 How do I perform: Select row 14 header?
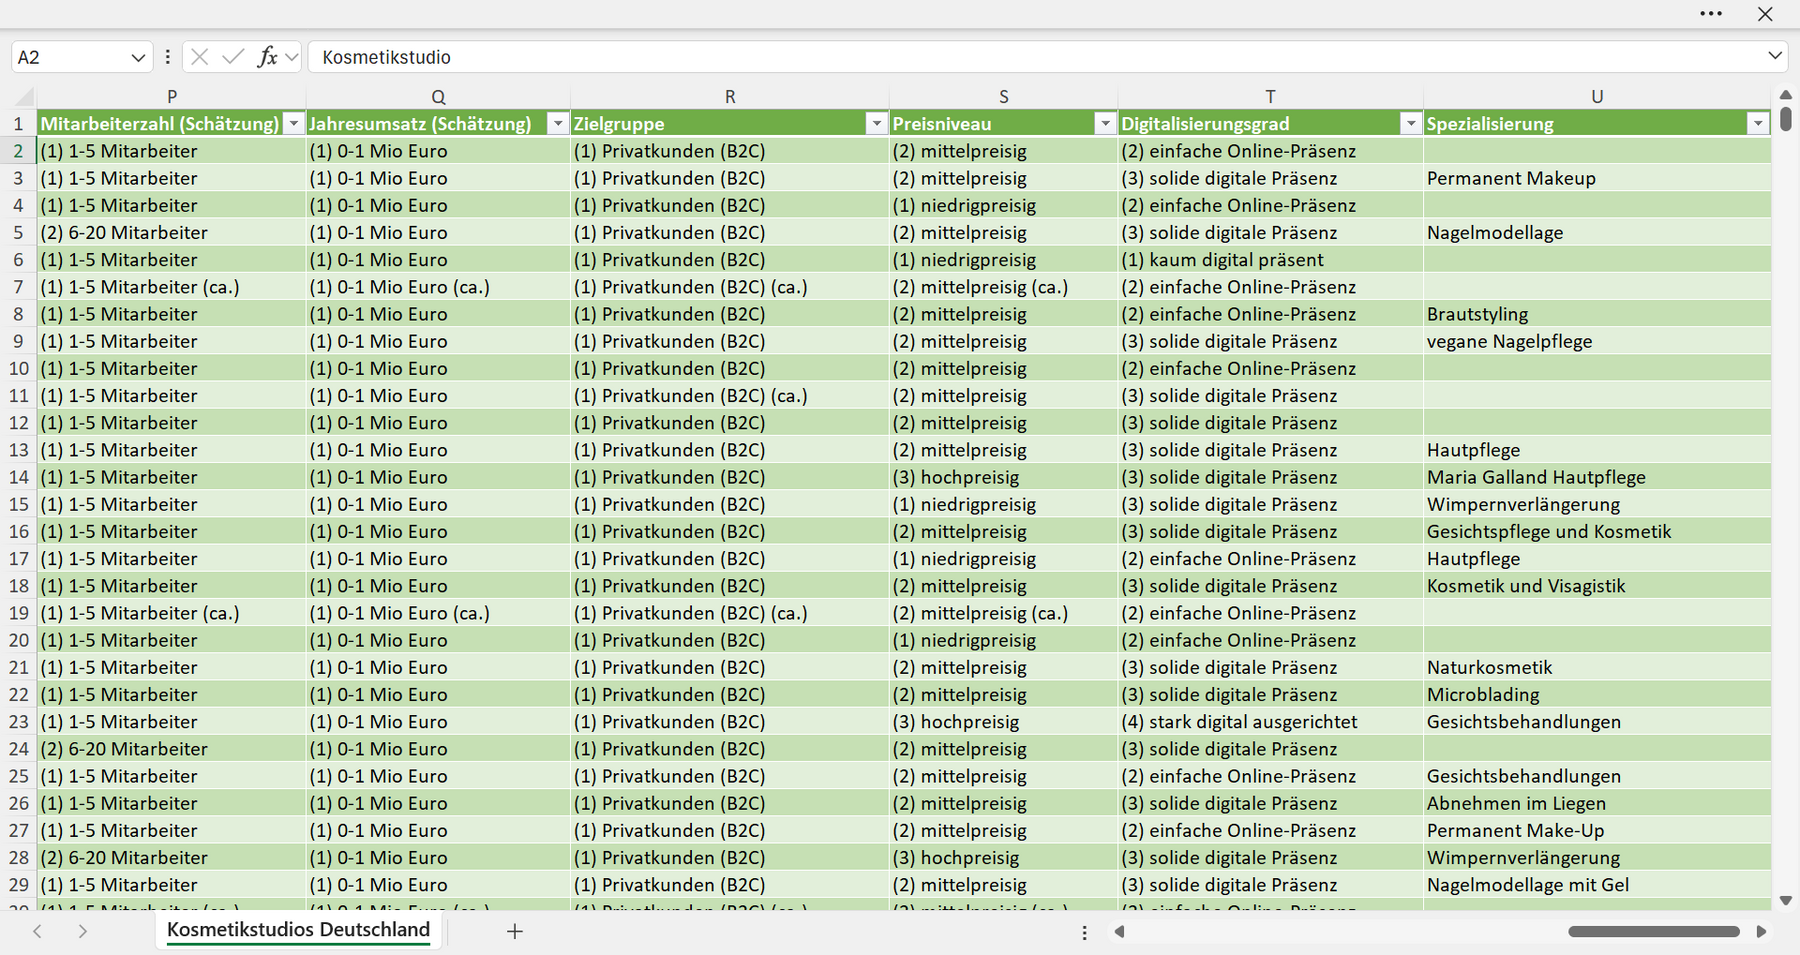18,477
